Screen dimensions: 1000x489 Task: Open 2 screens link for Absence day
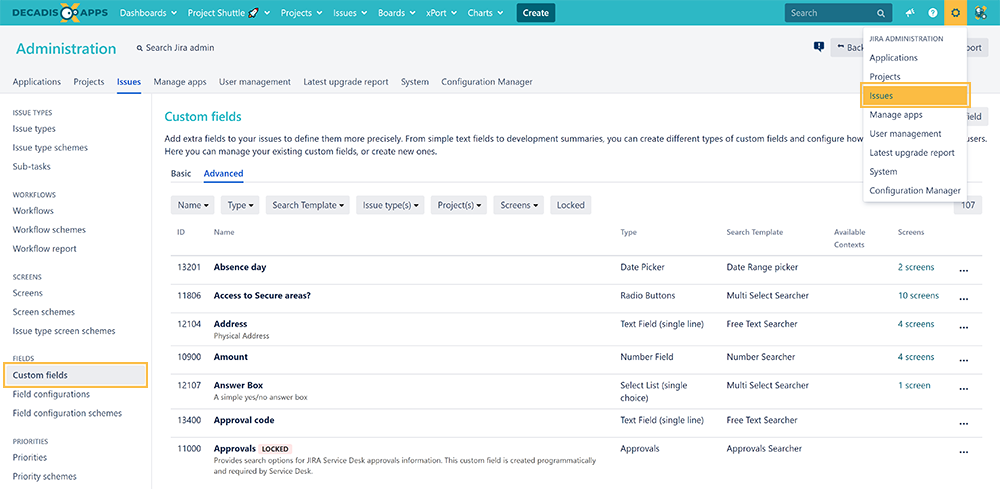coord(916,267)
